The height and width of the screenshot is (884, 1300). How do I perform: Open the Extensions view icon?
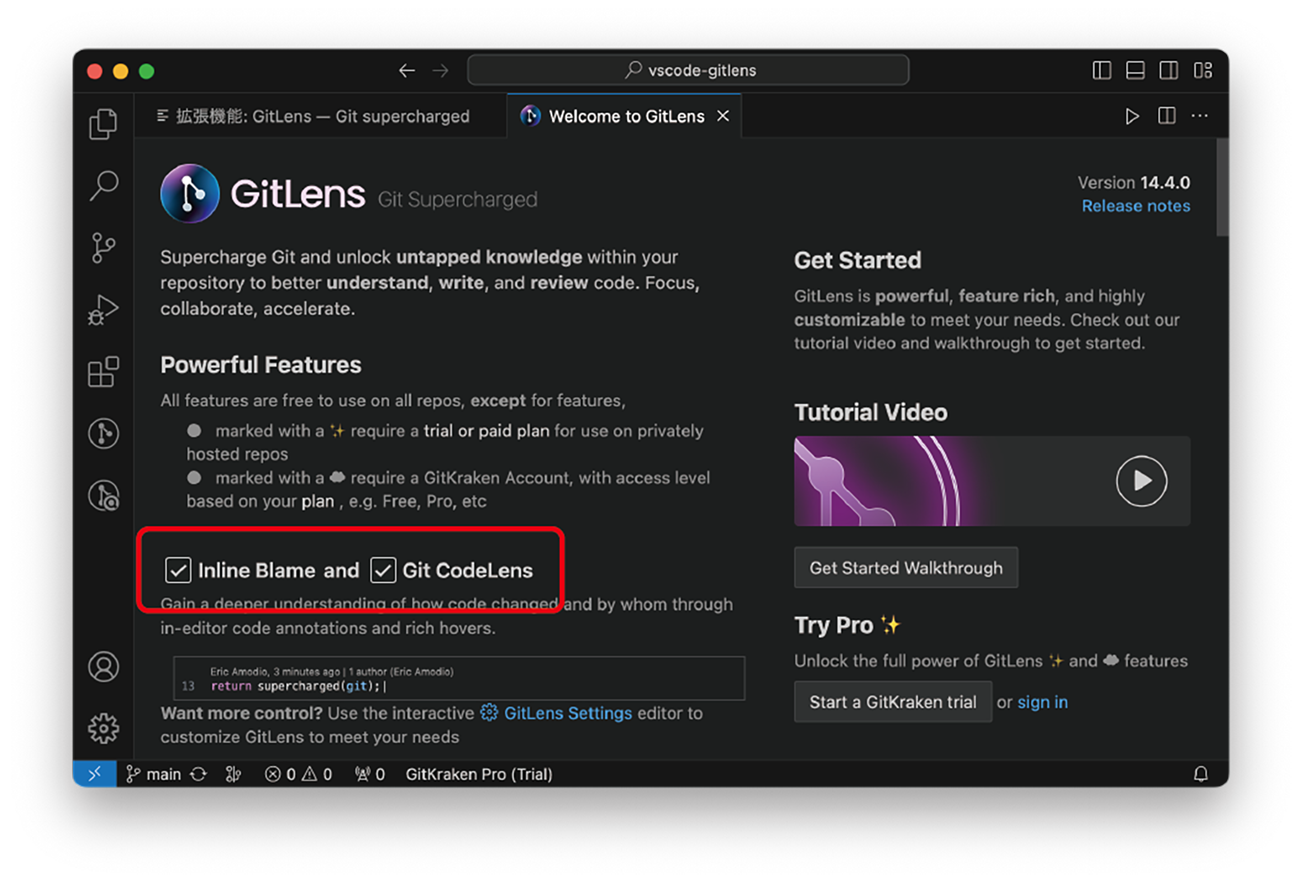(103, 371)
